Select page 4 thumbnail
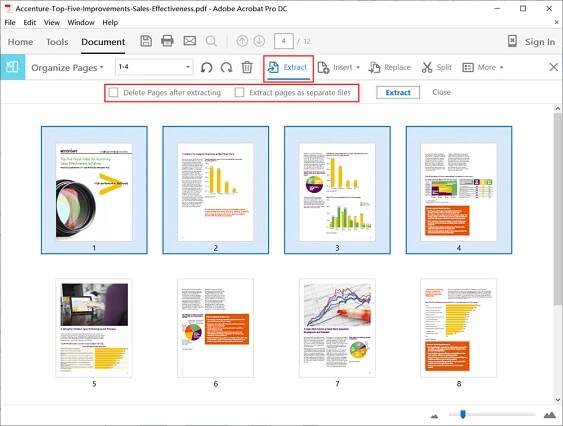 (459, 190)
